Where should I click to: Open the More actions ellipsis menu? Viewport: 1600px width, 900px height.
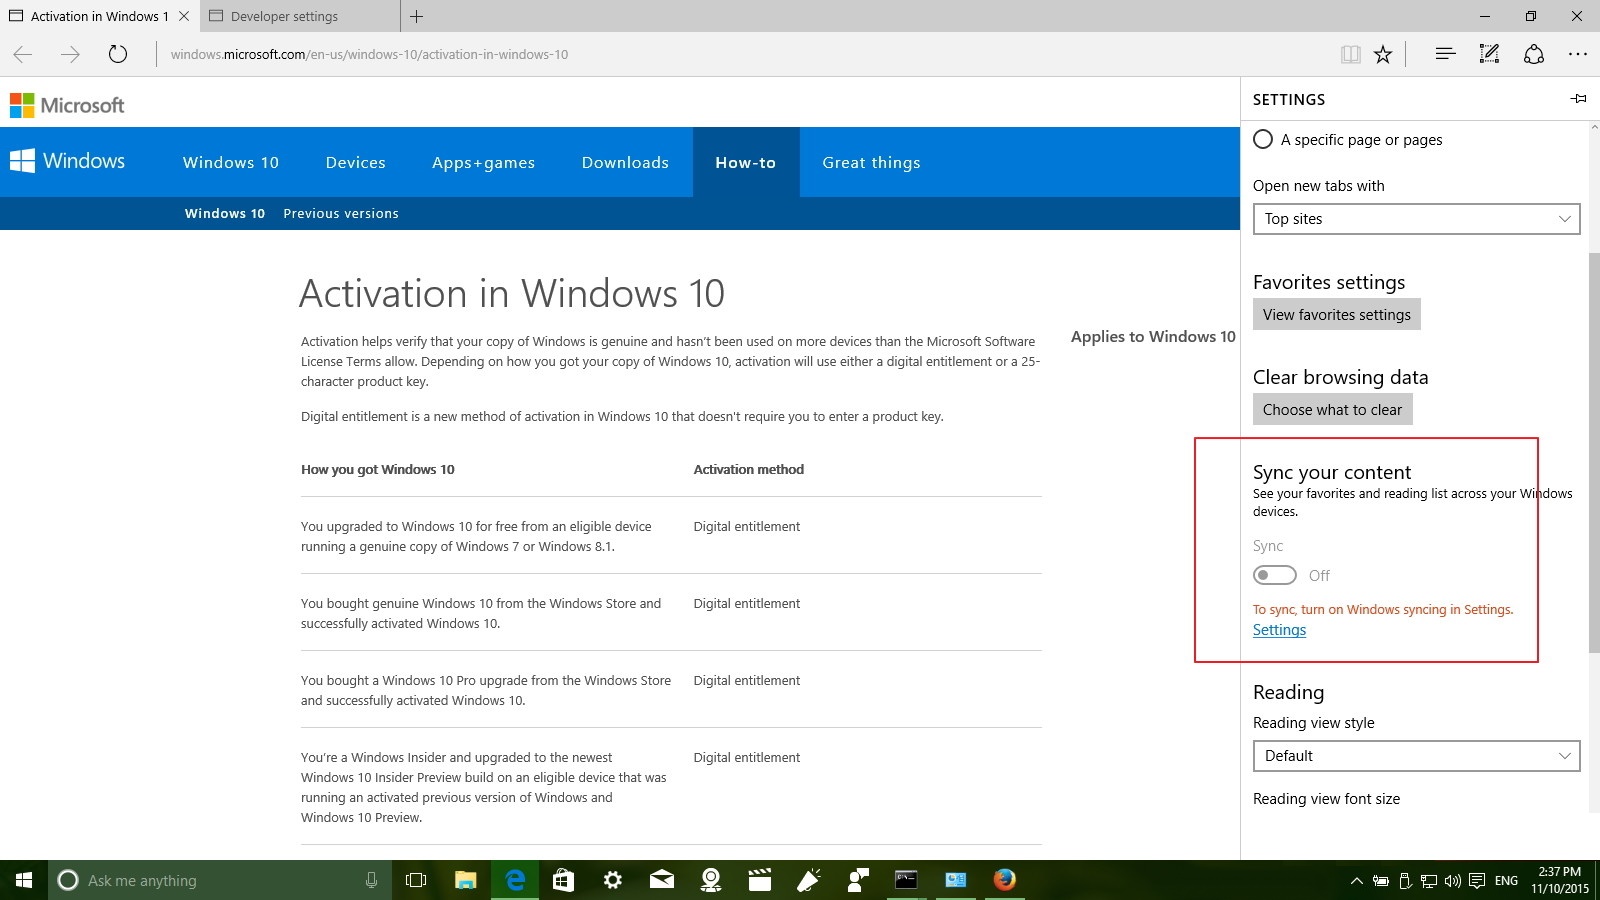(x=1578, y=54)
